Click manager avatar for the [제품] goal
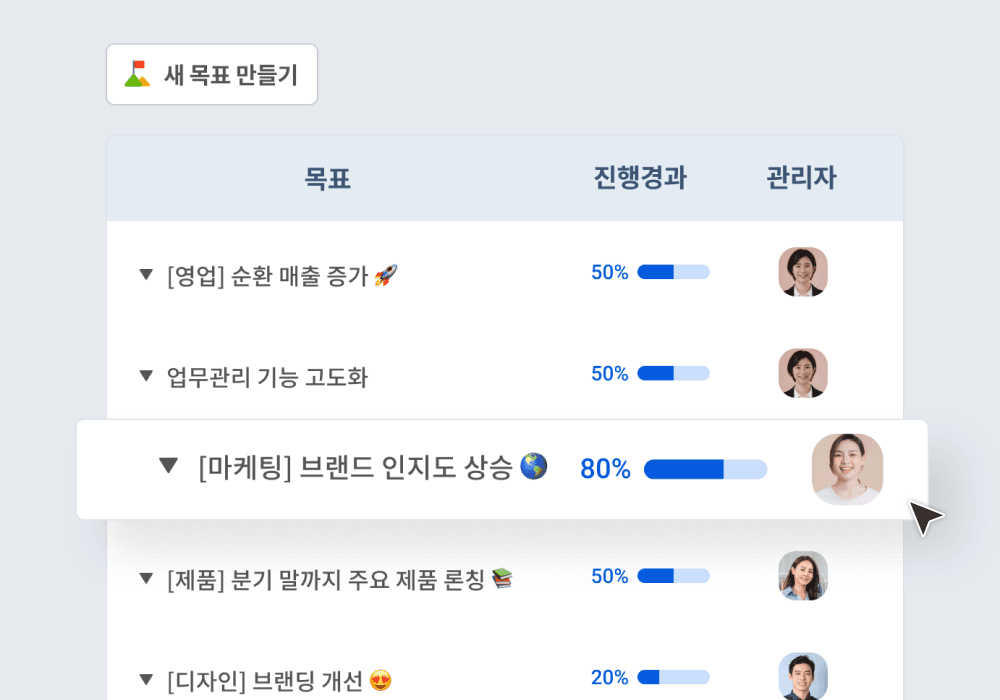Screen dimensions: 1000x700 click(803, 576)
